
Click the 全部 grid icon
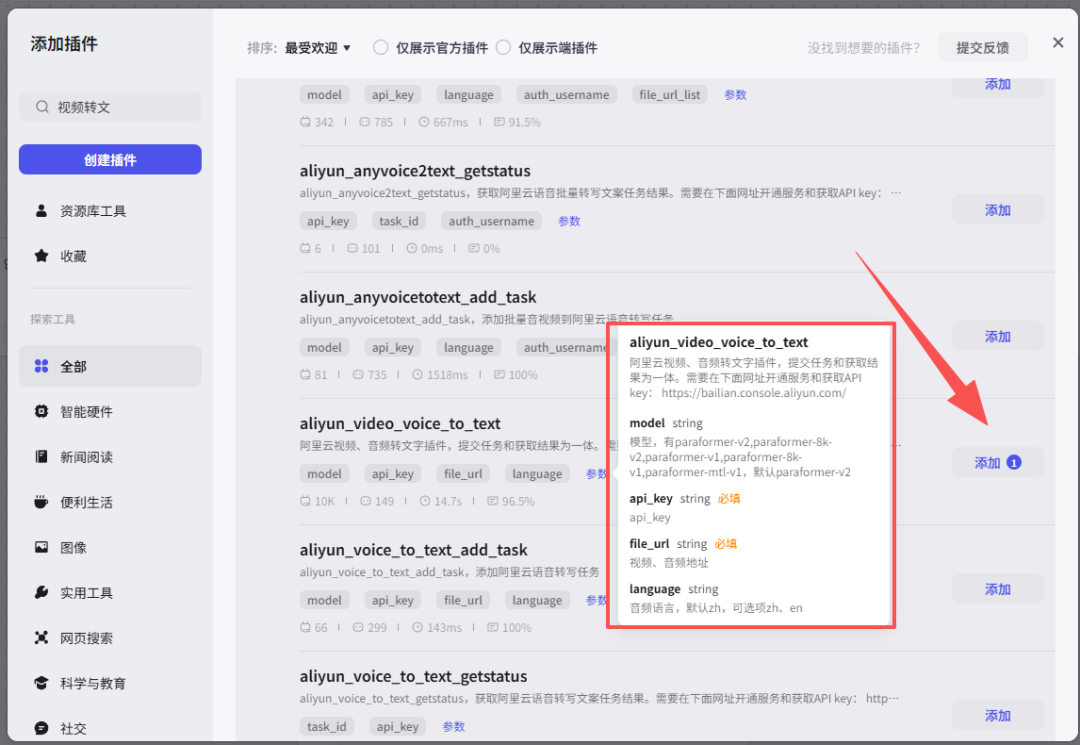pyautogui.click(x=41, y=366)
